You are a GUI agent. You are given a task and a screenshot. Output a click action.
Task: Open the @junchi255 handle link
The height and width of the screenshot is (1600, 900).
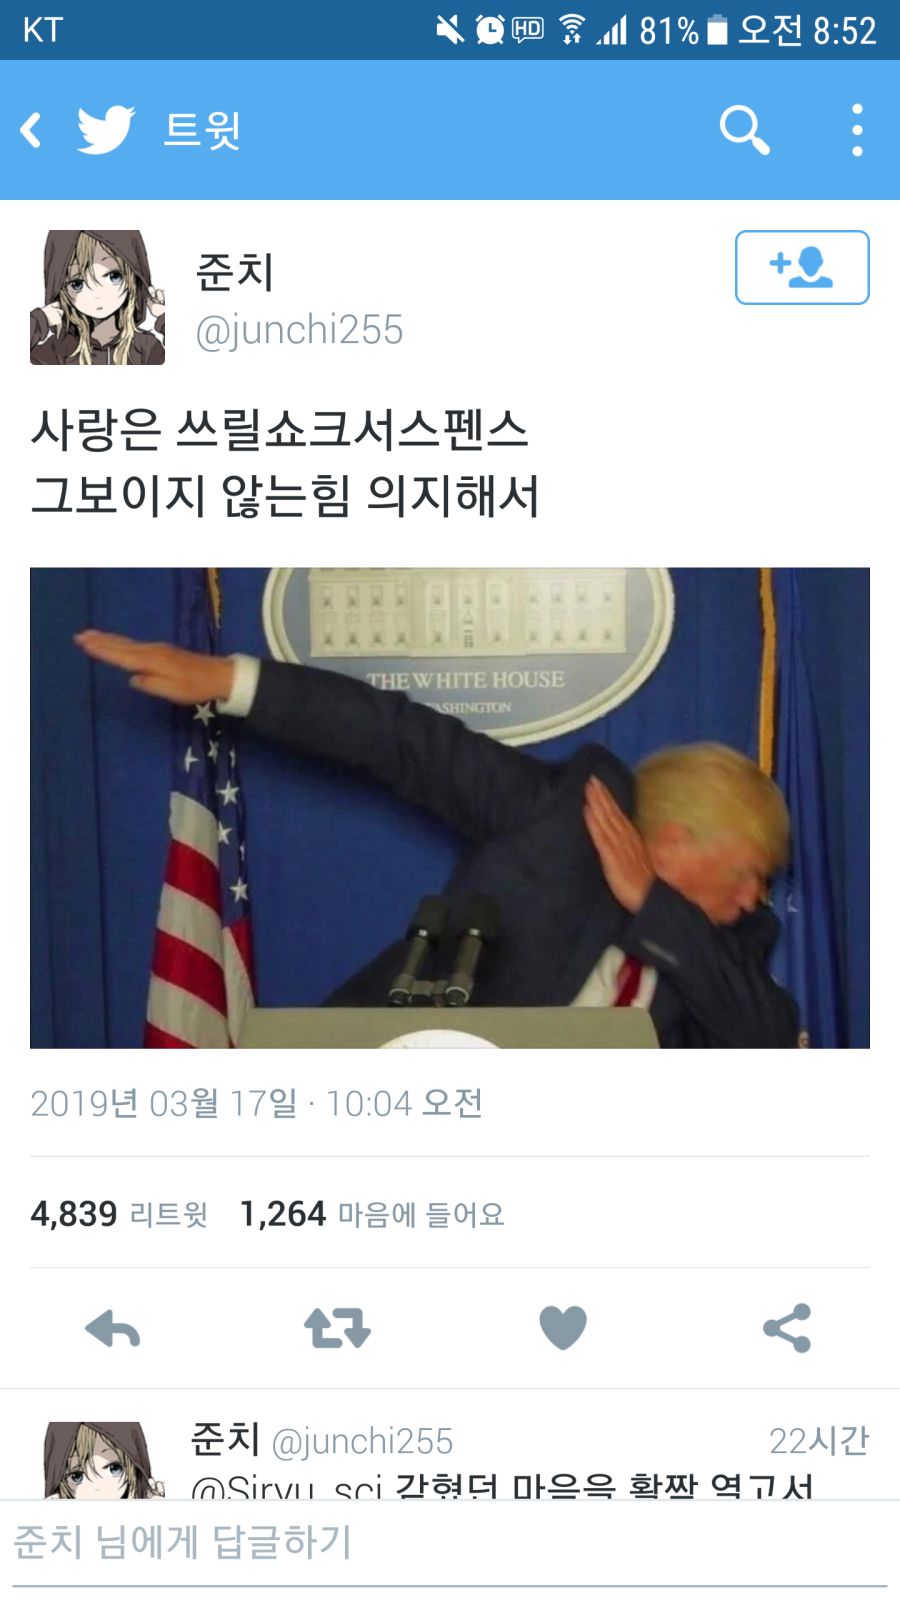pyautogui.click(x=299, y=330)
